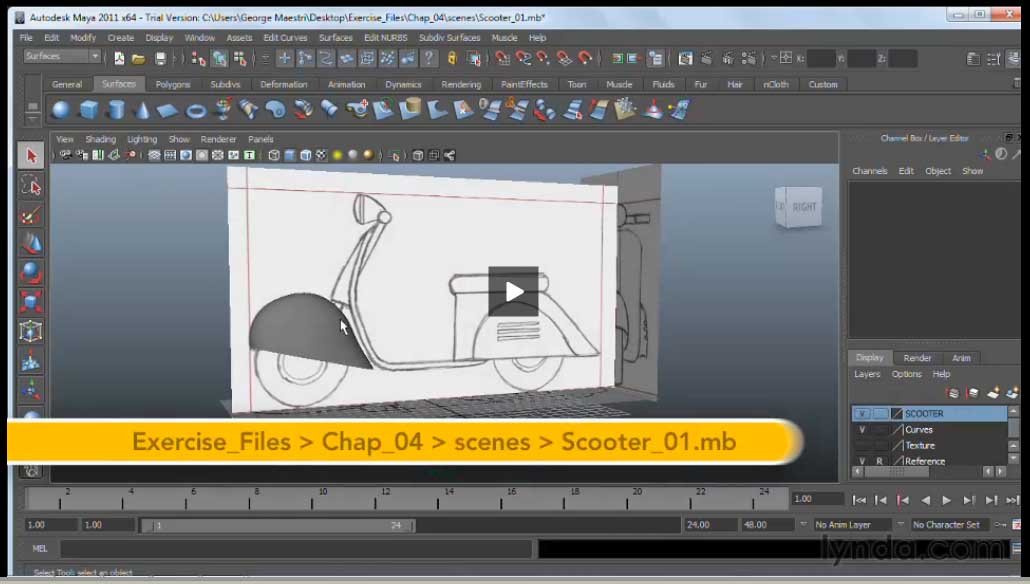Open the layer editor Options menu

(907, 374)
